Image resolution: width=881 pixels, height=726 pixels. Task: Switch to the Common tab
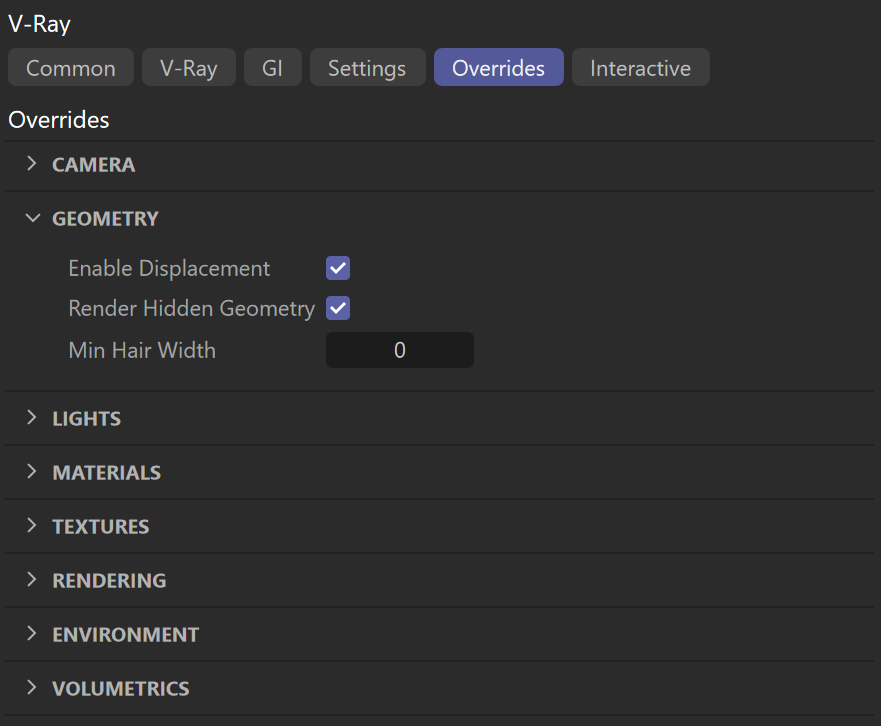[71, 67]
